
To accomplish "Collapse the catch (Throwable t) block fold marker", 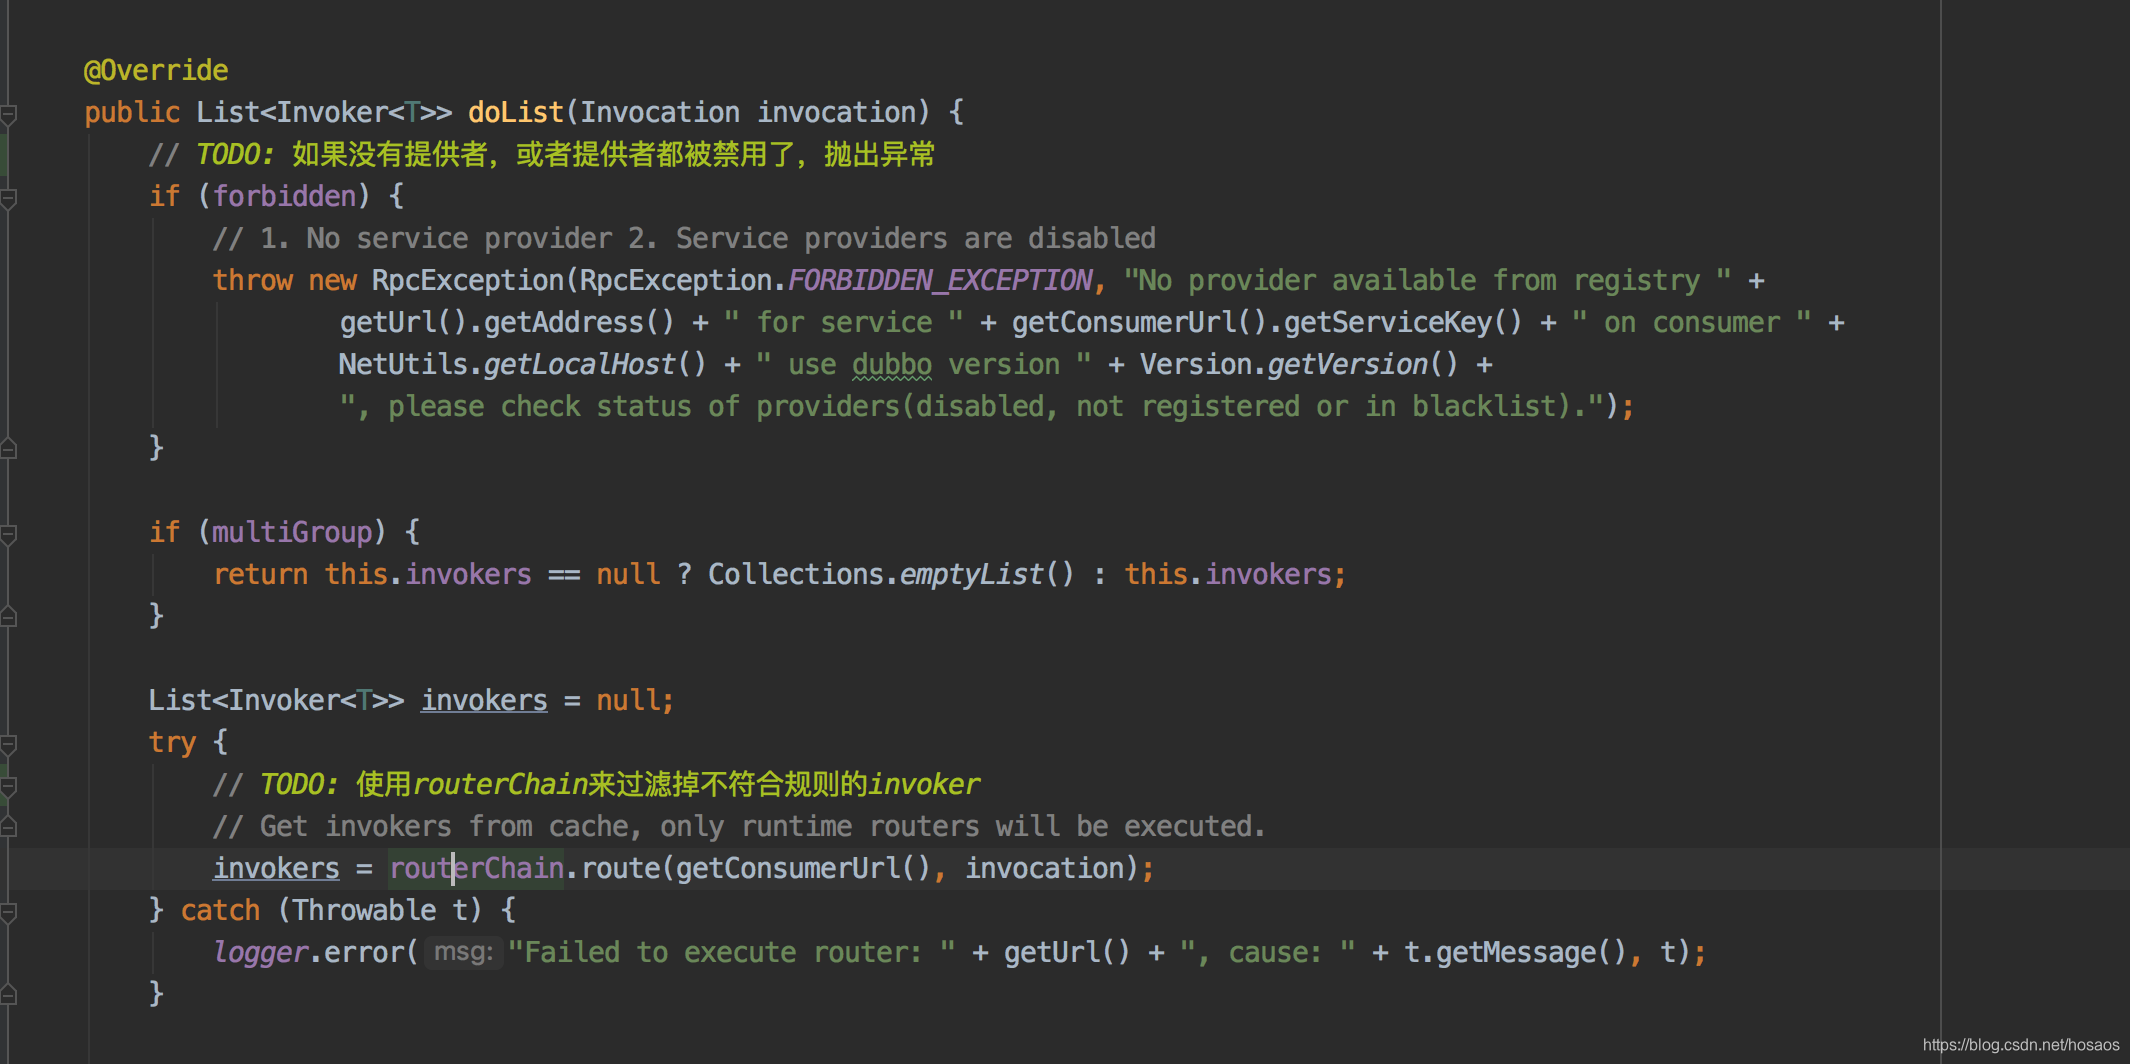I will (8, 912).
